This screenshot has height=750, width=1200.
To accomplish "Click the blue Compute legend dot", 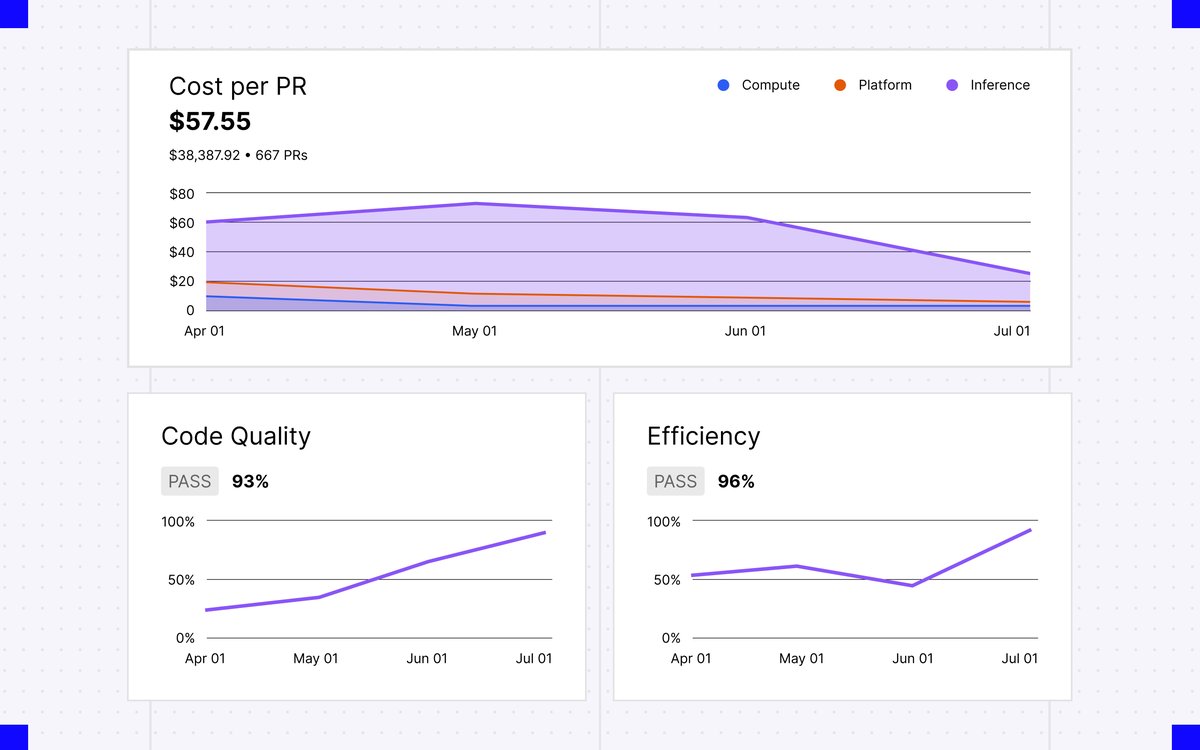I will point(724,85).
